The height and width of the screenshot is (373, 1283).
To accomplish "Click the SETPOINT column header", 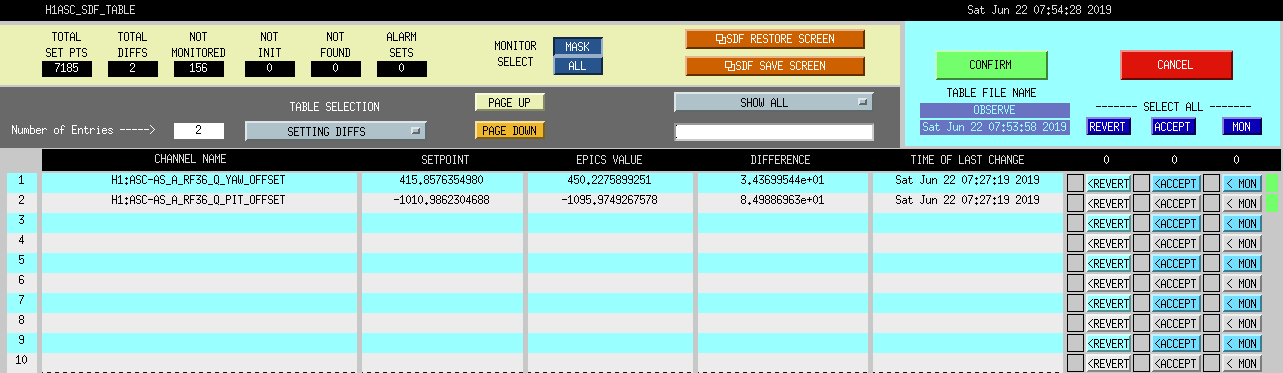I will (x=445, y=159).
